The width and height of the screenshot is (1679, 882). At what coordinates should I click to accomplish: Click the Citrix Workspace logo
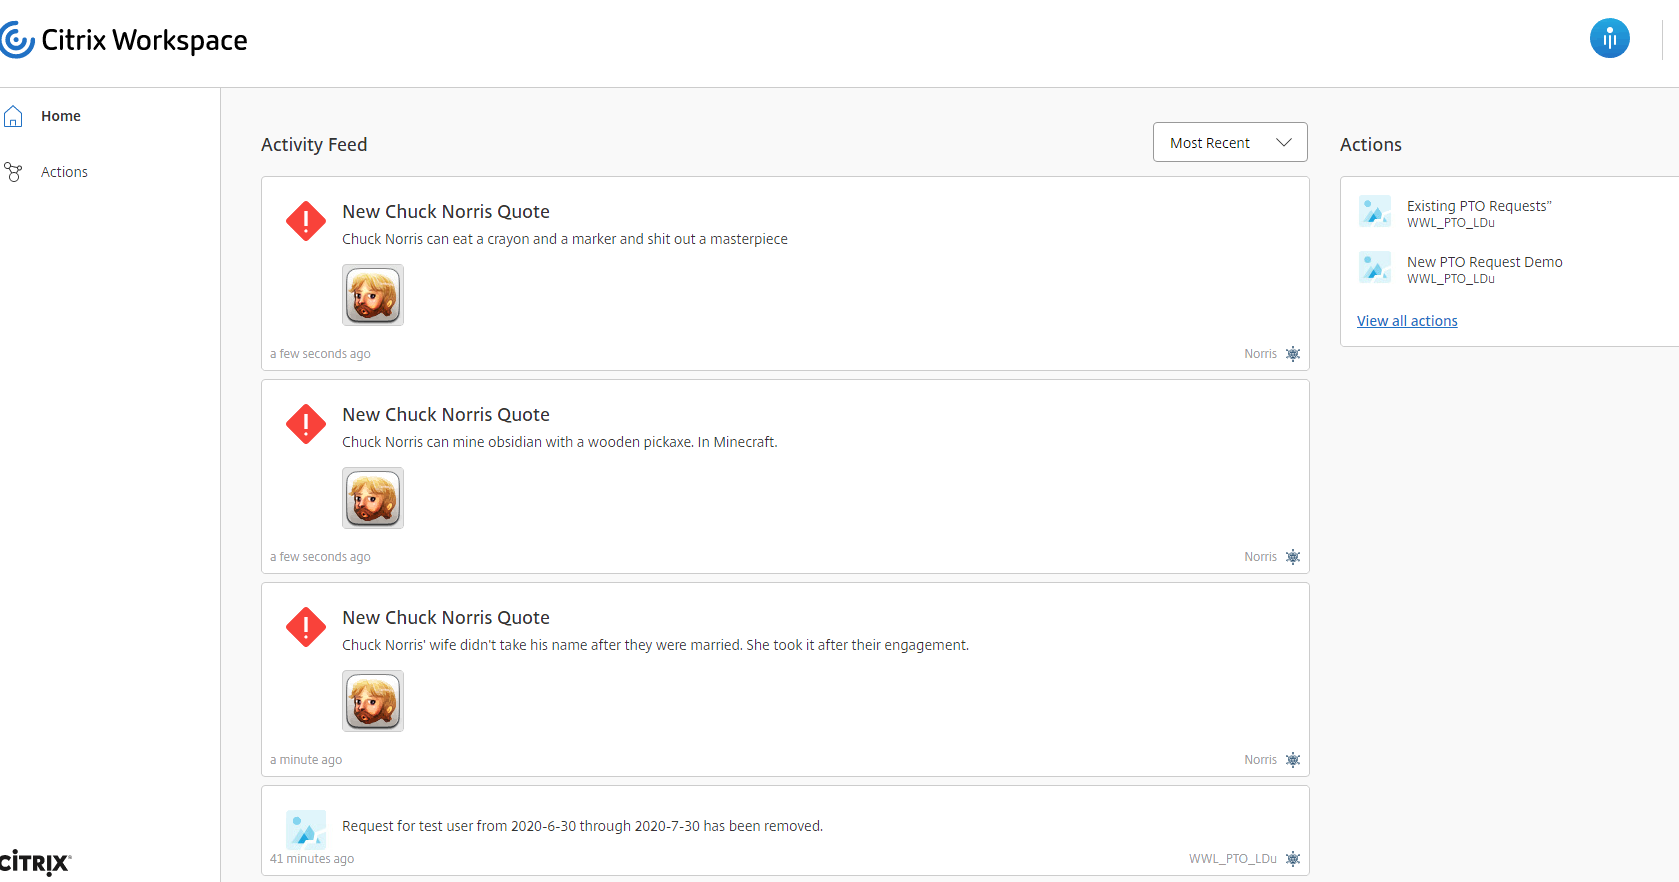[x=124, y=40]
